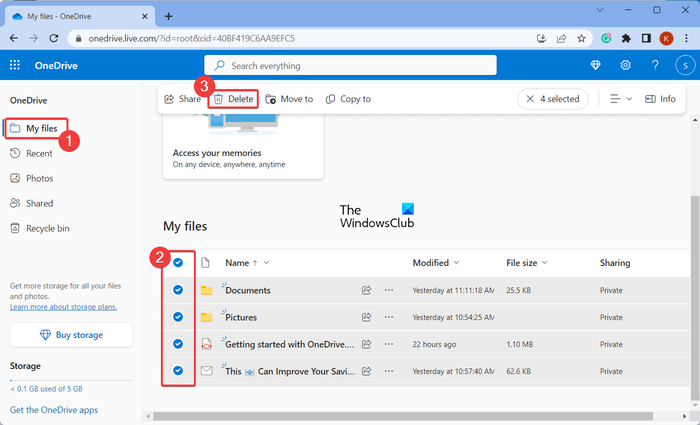Open more options for Documents folder

(389, 290)
